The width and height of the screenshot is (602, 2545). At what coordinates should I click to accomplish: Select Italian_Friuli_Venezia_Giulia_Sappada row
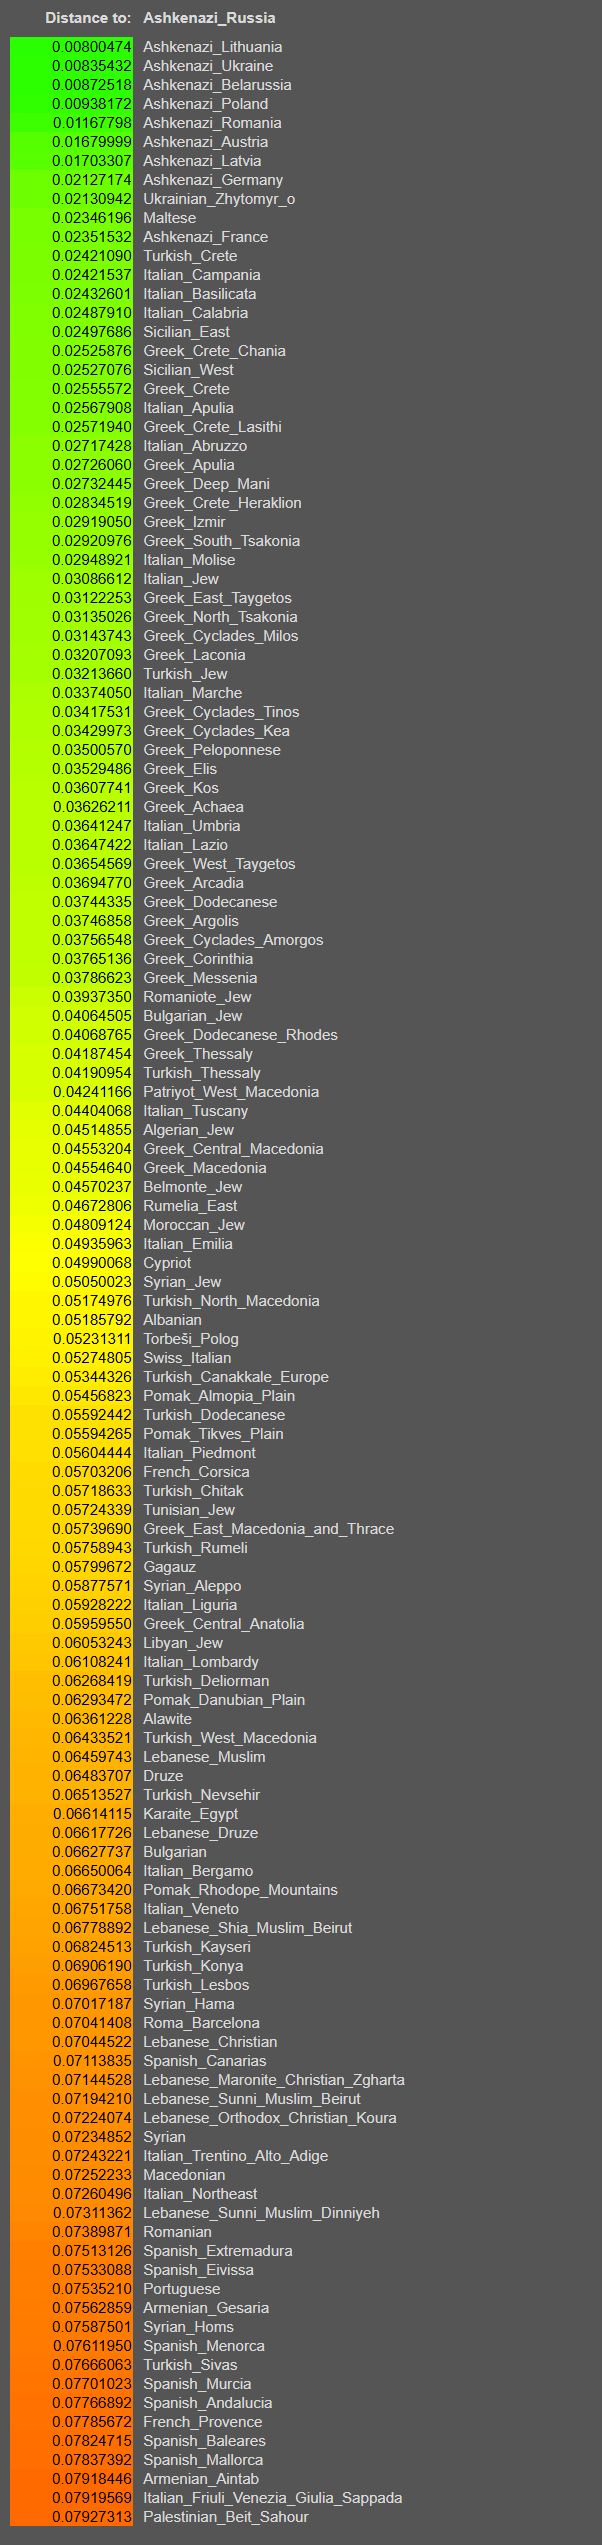tap(273, 2498)
